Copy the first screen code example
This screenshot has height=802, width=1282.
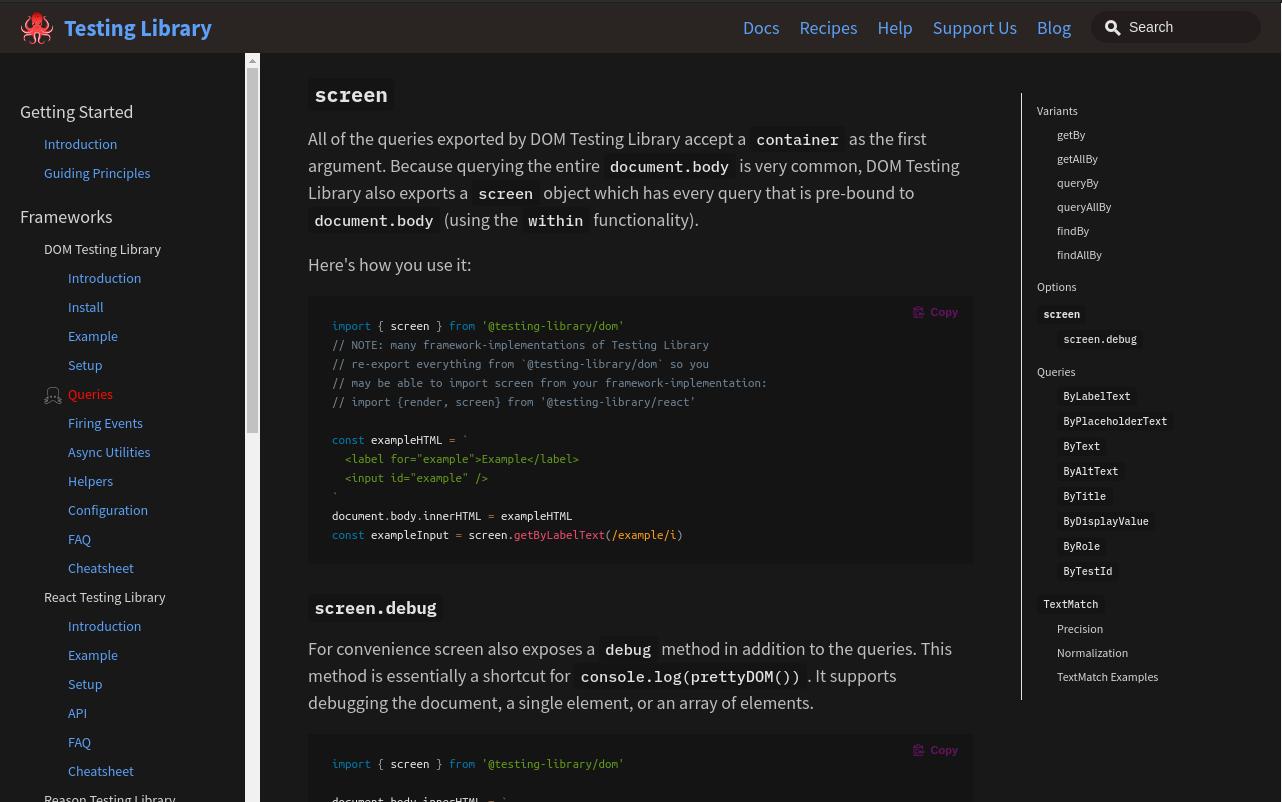click(935, 312)
